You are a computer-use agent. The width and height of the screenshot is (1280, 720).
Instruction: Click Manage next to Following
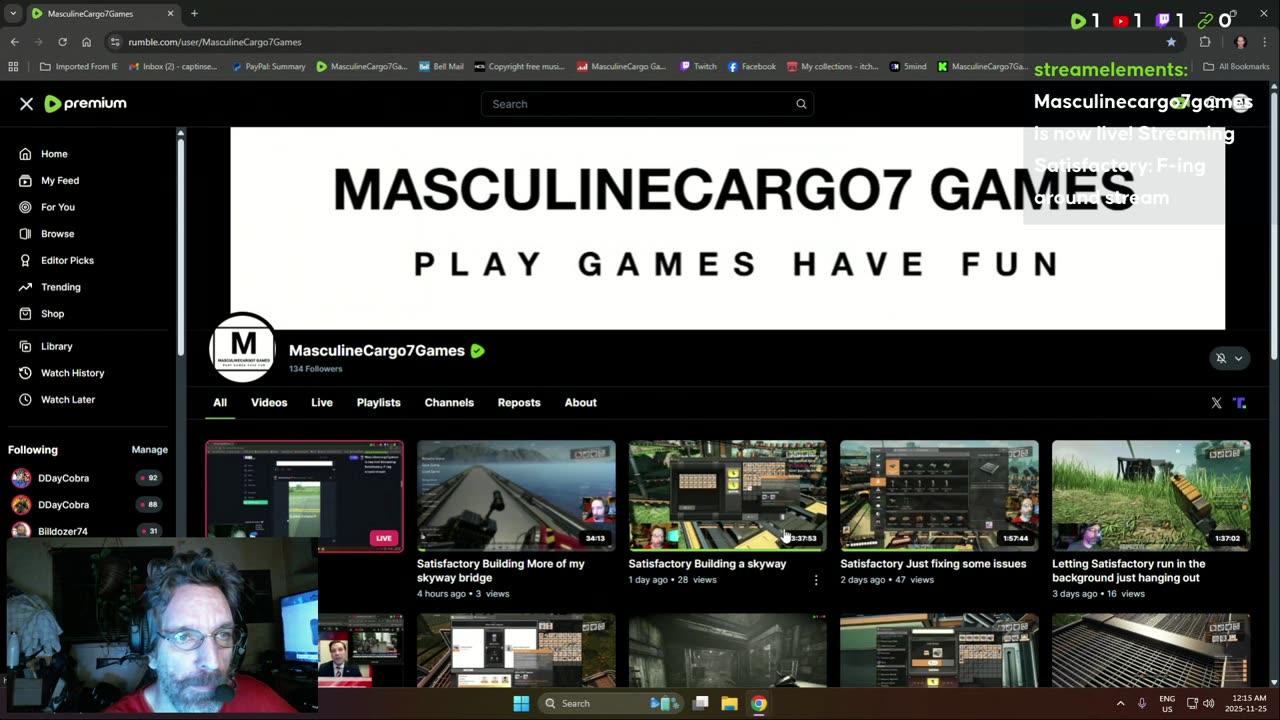(x=150, y=450)
